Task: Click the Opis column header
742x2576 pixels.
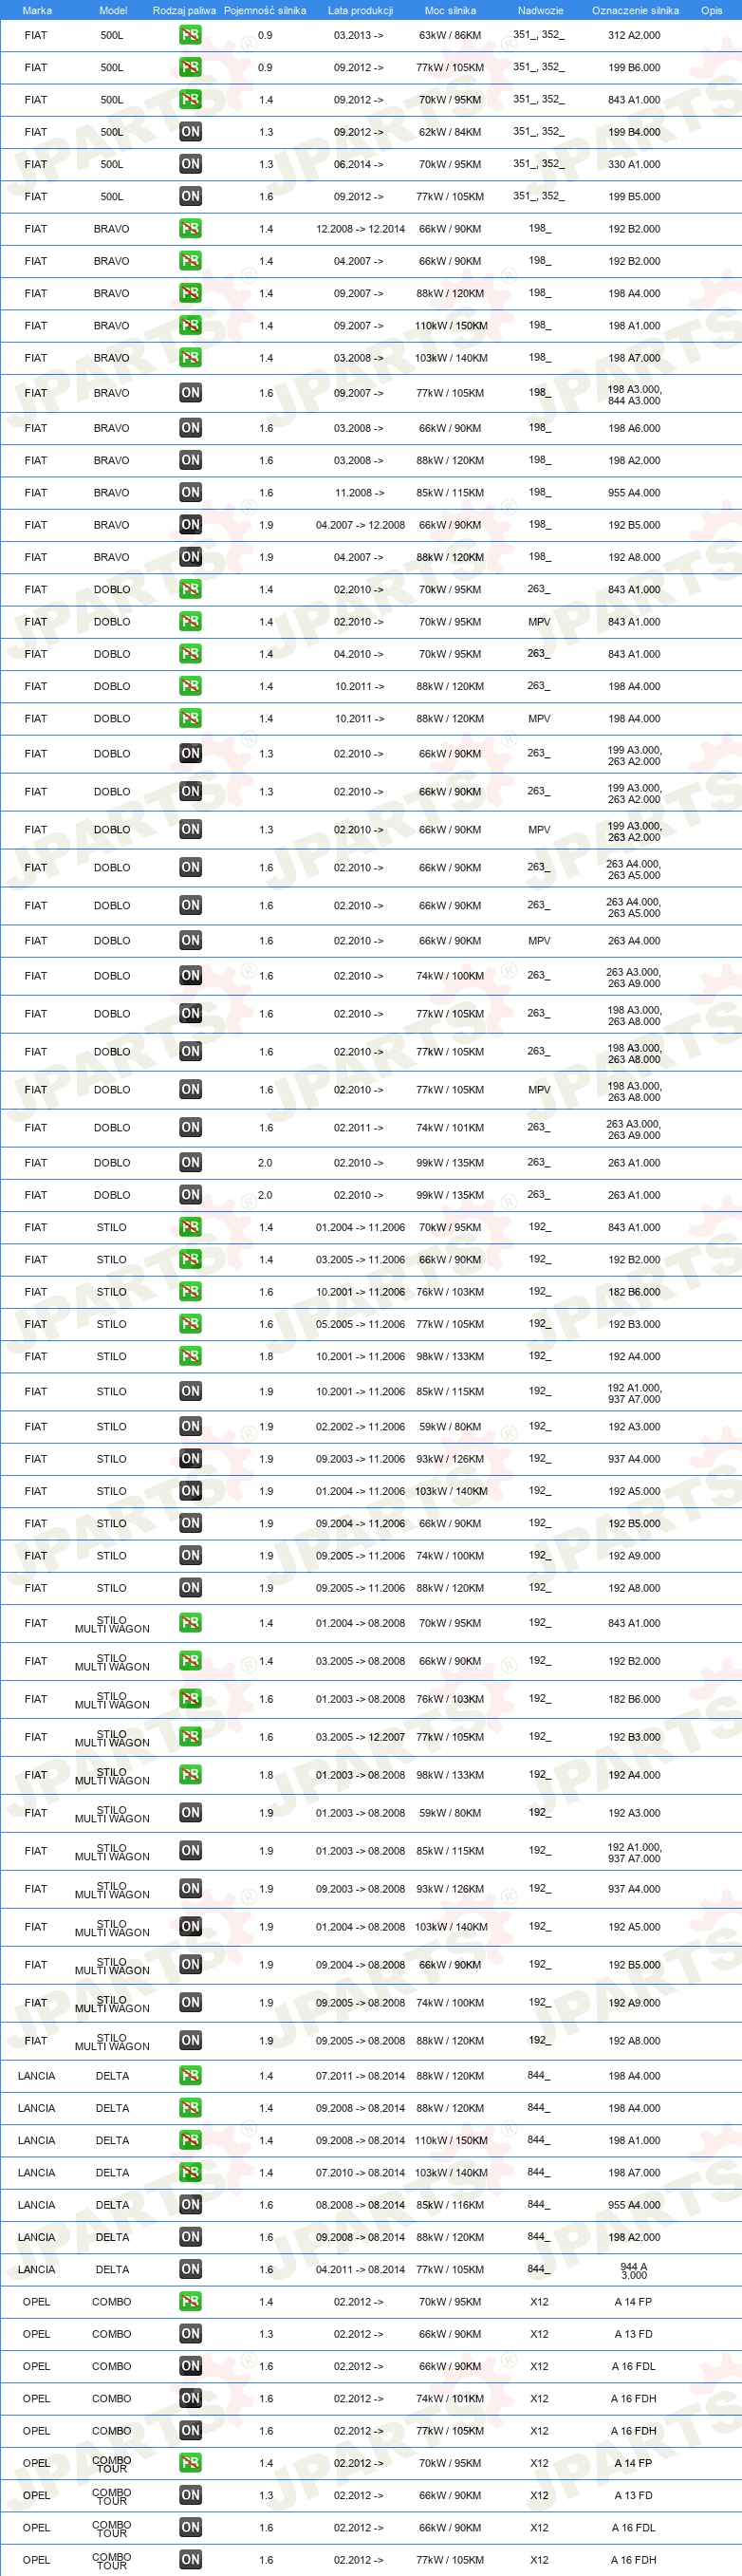Action: point(711,10)
